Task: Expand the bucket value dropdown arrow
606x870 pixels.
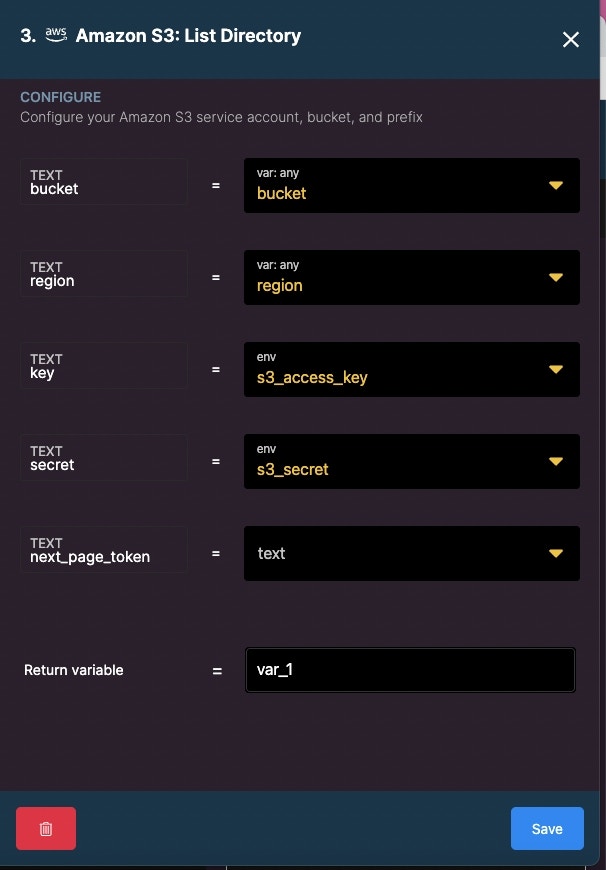Action: (556, 185)
